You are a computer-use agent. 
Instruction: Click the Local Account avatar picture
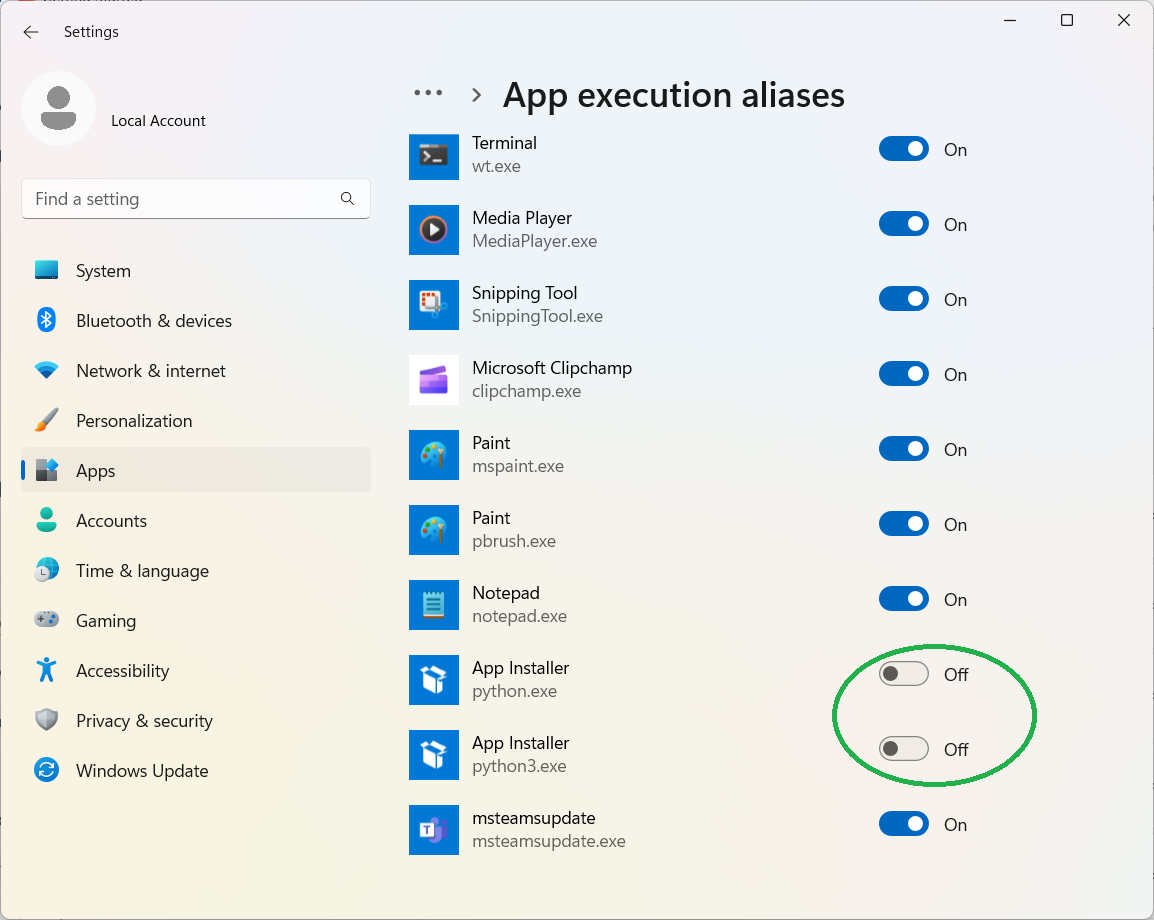pyautogui.click(x=59, y=108)
